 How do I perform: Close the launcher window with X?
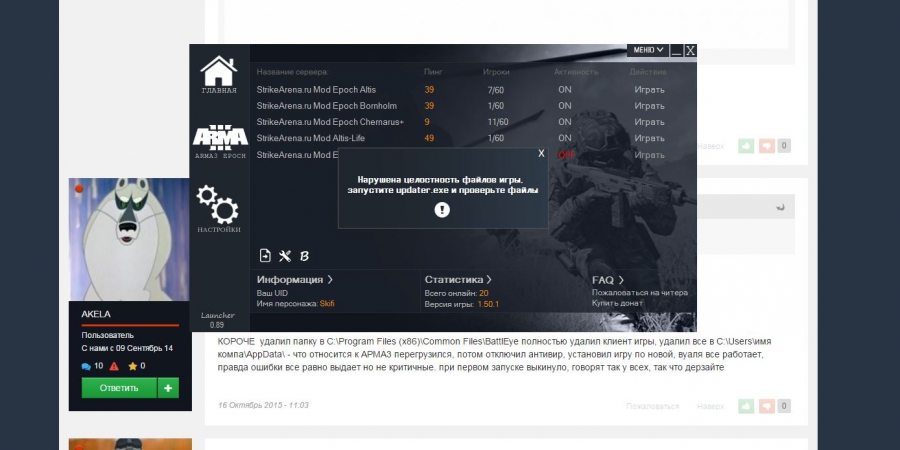690,51
